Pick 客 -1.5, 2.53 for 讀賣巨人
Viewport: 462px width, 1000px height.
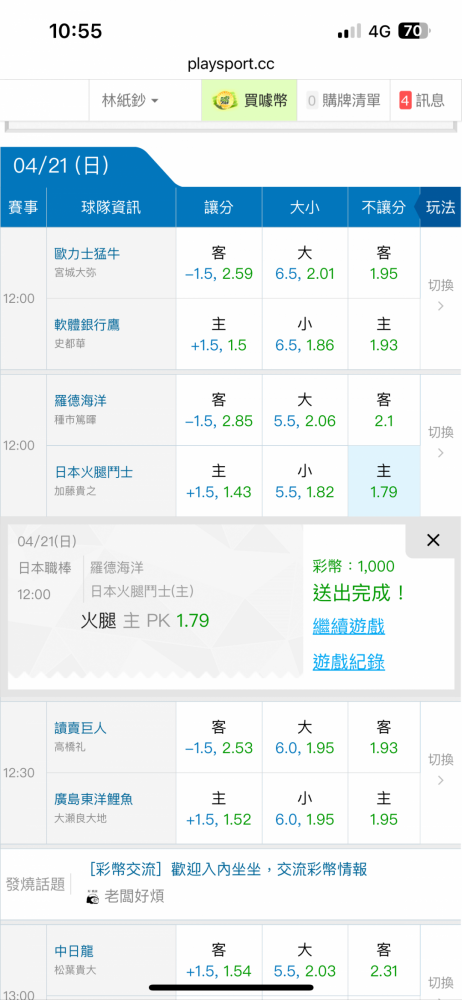click(x=219, y=737)
